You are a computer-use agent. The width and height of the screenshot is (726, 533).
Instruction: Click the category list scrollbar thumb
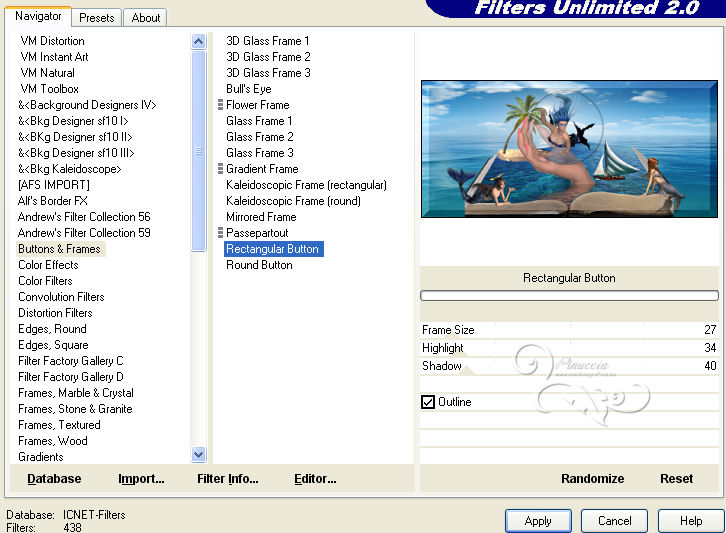198,151
